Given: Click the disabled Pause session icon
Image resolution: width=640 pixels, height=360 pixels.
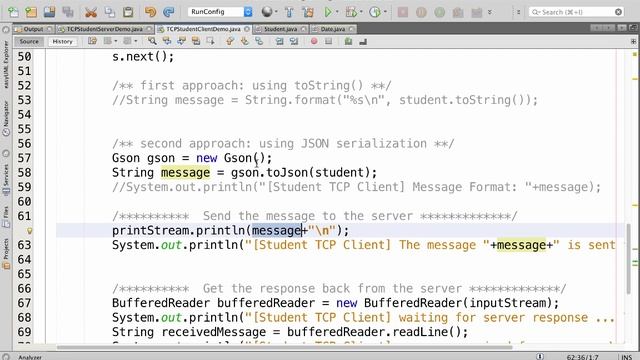Looking at the screenshot, I should click(421, 12).
